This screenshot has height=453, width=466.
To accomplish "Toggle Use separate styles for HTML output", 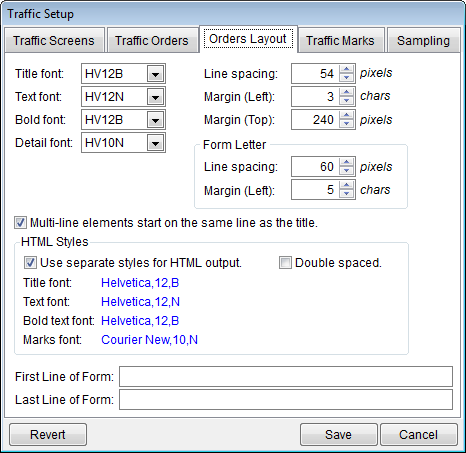I will pyautogui.click(x=30, y=263).
